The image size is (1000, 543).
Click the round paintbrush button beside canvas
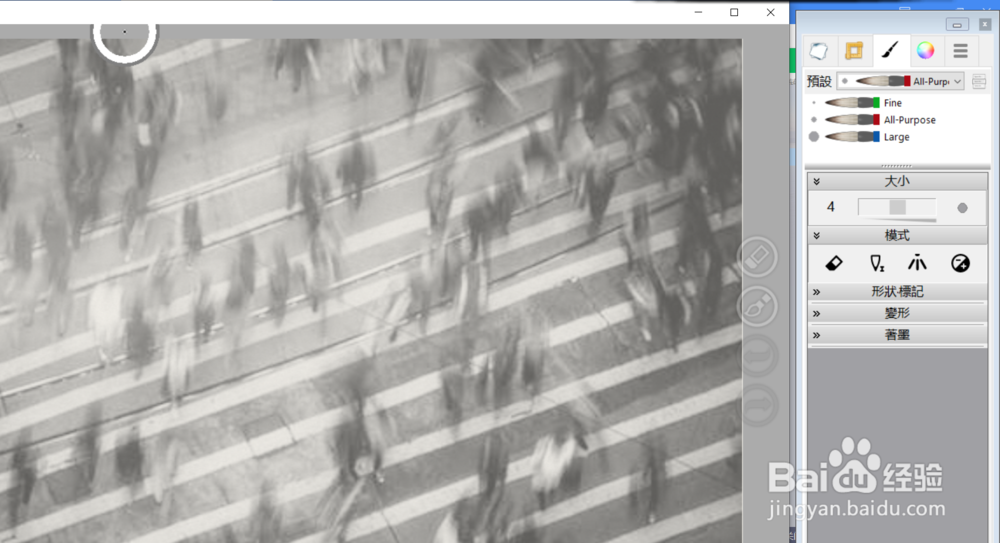[757, 307]
